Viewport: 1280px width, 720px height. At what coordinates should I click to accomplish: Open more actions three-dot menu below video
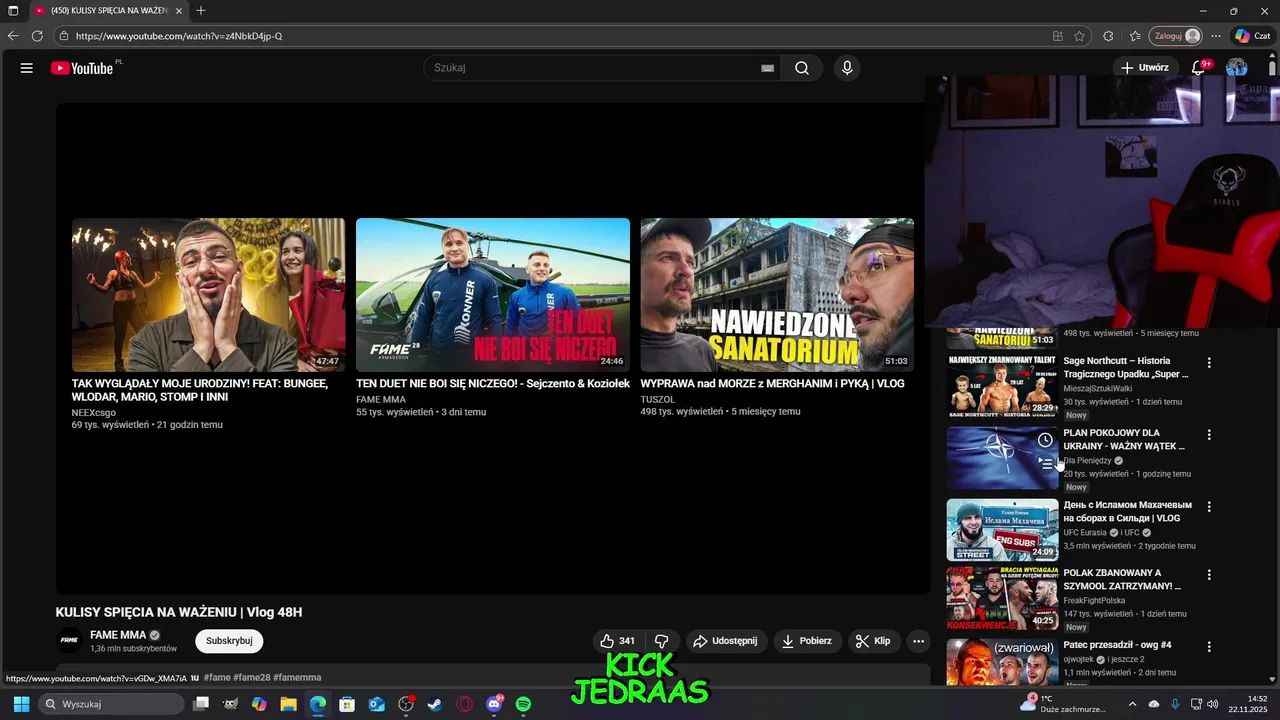click(918, 641)
